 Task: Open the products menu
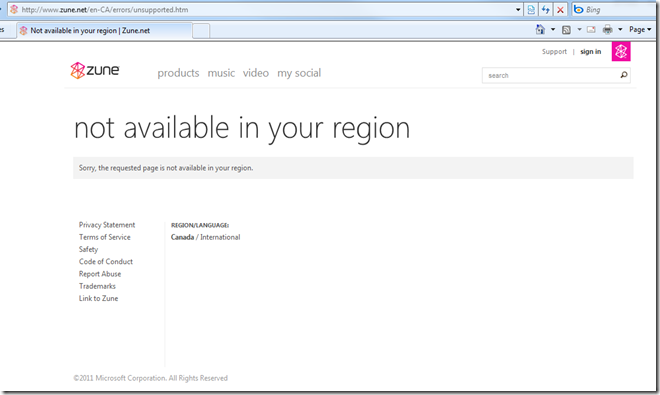coord(178,73)
